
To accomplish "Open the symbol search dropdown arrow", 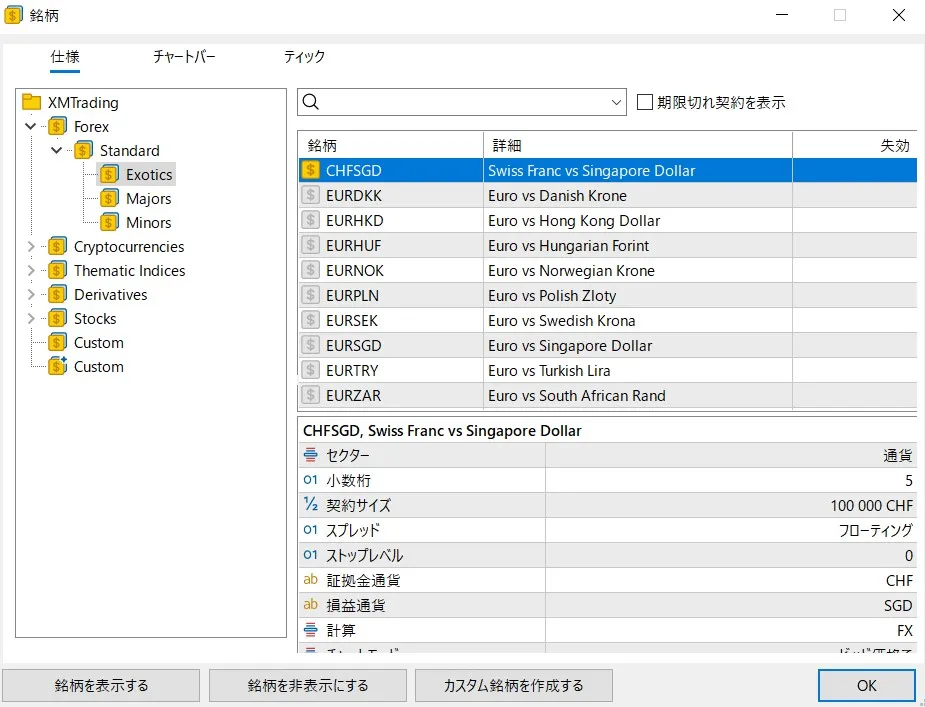I will point(615,102).
